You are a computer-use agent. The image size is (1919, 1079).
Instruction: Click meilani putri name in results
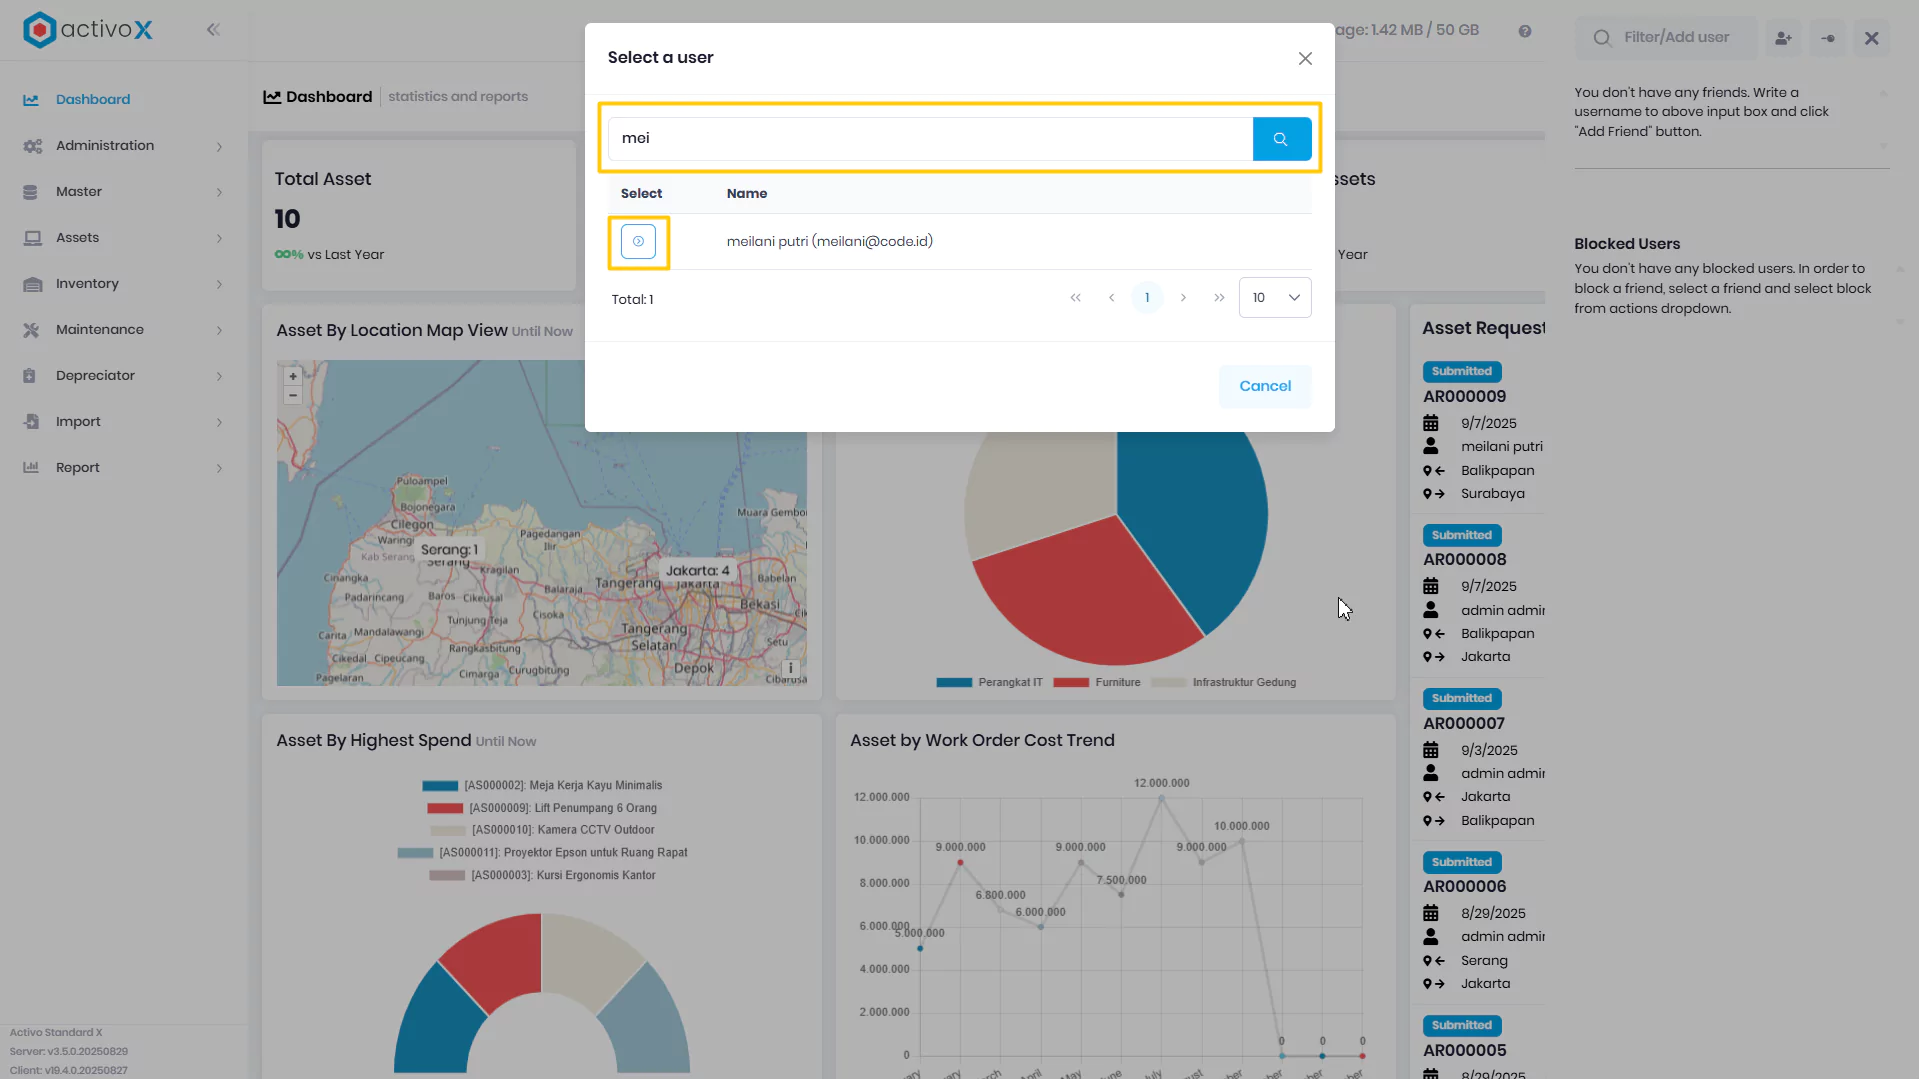(829, 241)
